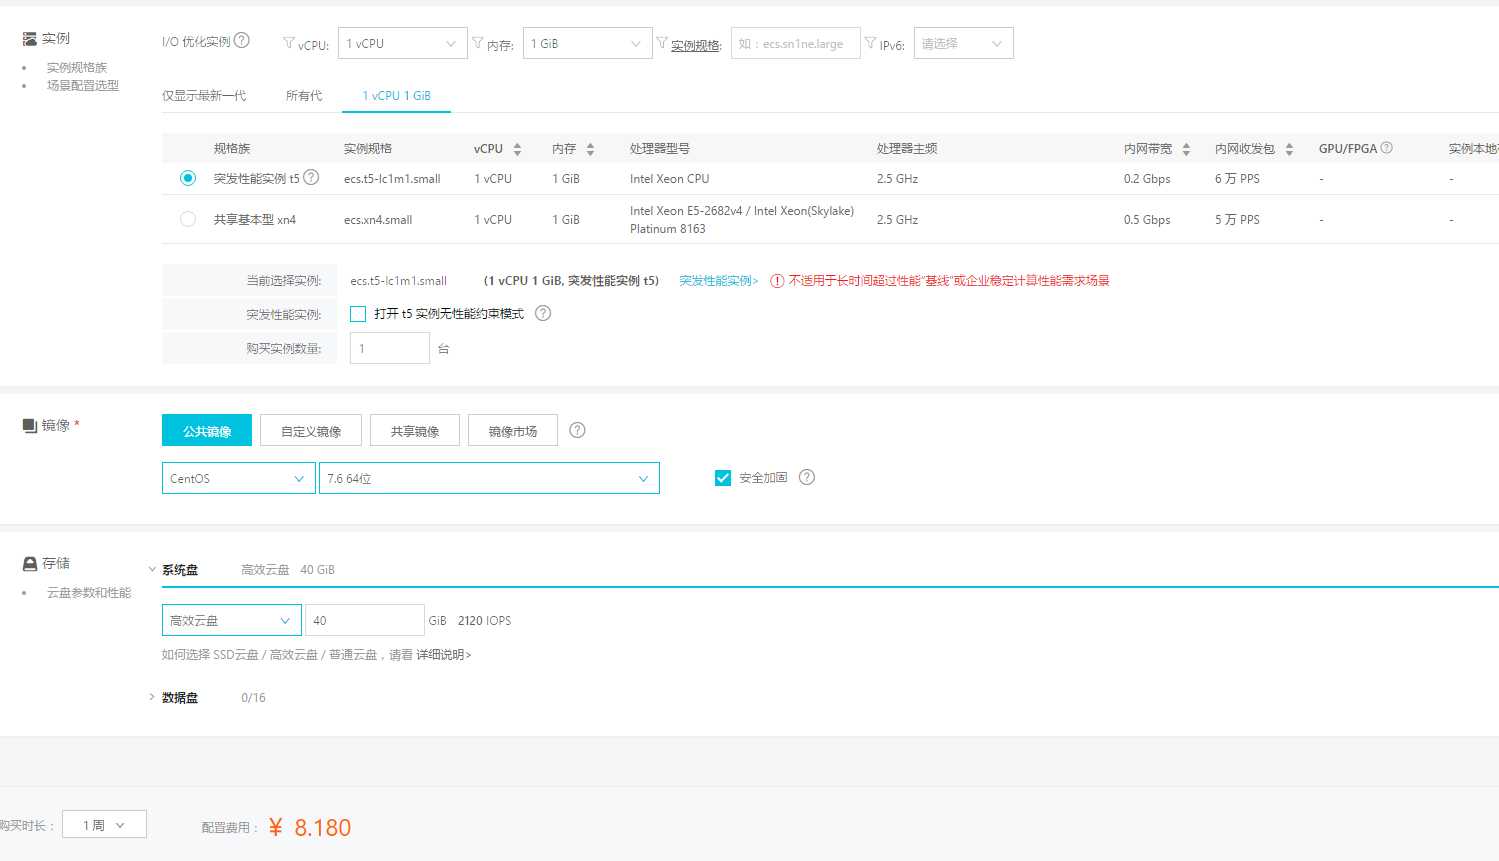1499x861 pixels.
Task: Switch to 仅显示最新一代 tab
Action: [204, 96]
